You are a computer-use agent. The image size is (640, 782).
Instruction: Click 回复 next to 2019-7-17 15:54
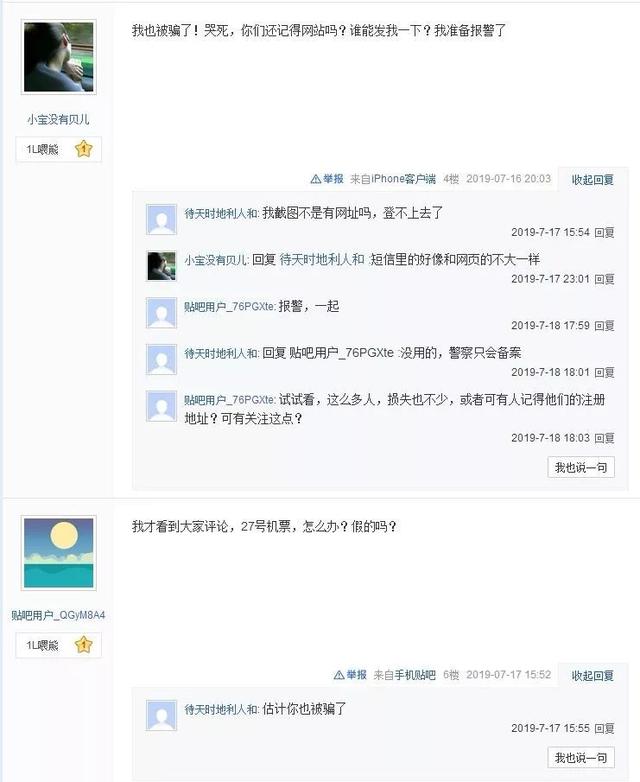click(604, 232)
